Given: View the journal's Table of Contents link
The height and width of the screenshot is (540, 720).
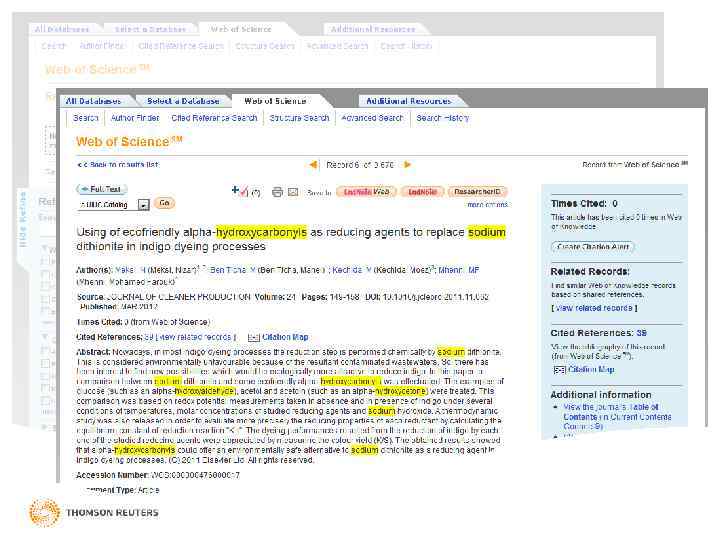Looking at the screenshot, I should tap(617, 417).
